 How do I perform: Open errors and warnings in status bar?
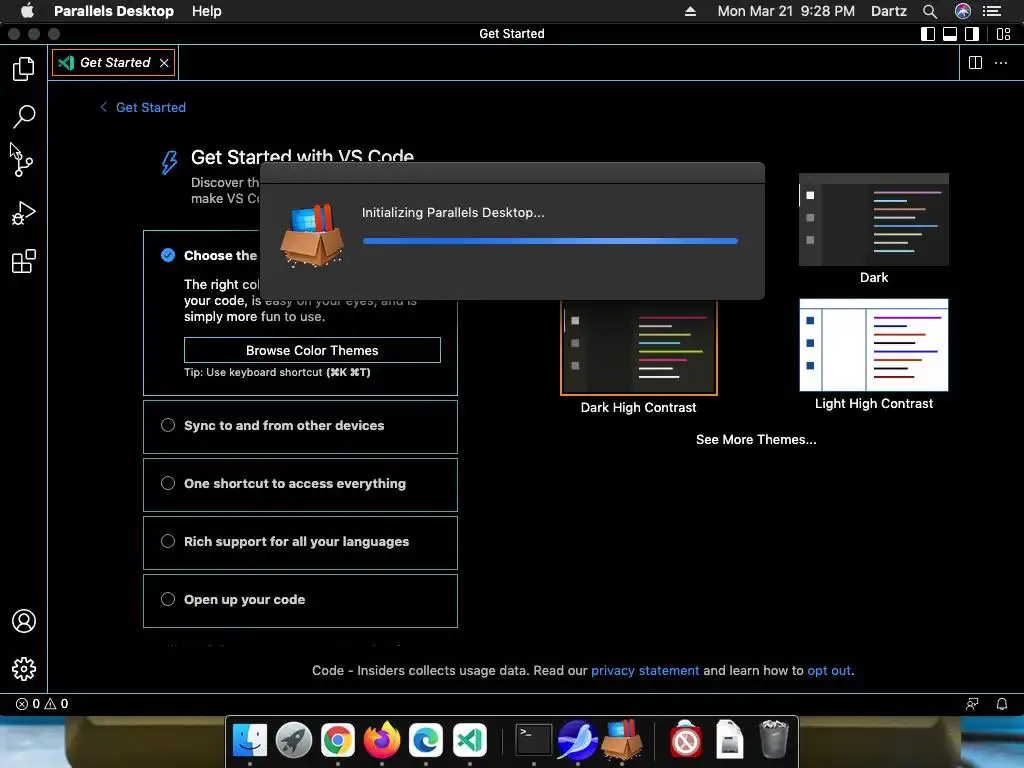coord(42,704)
